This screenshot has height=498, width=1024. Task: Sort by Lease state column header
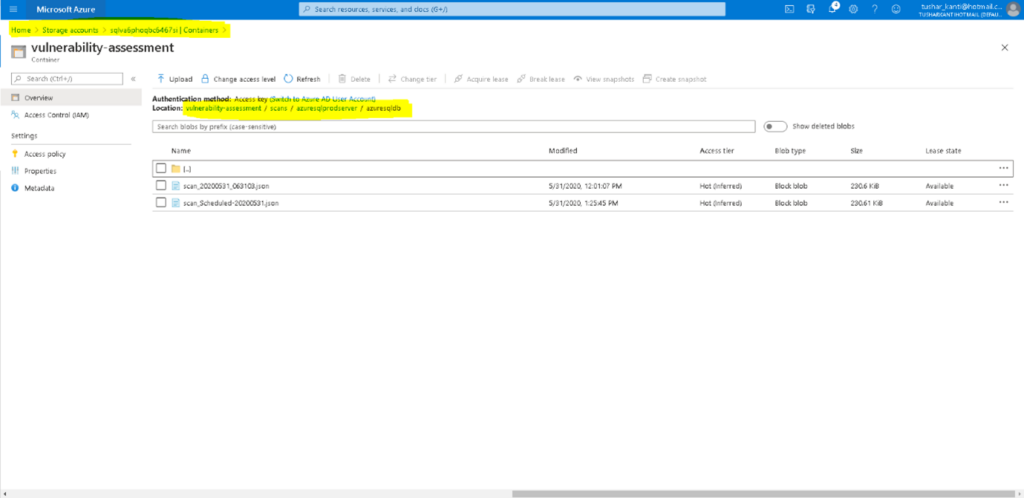943,151
